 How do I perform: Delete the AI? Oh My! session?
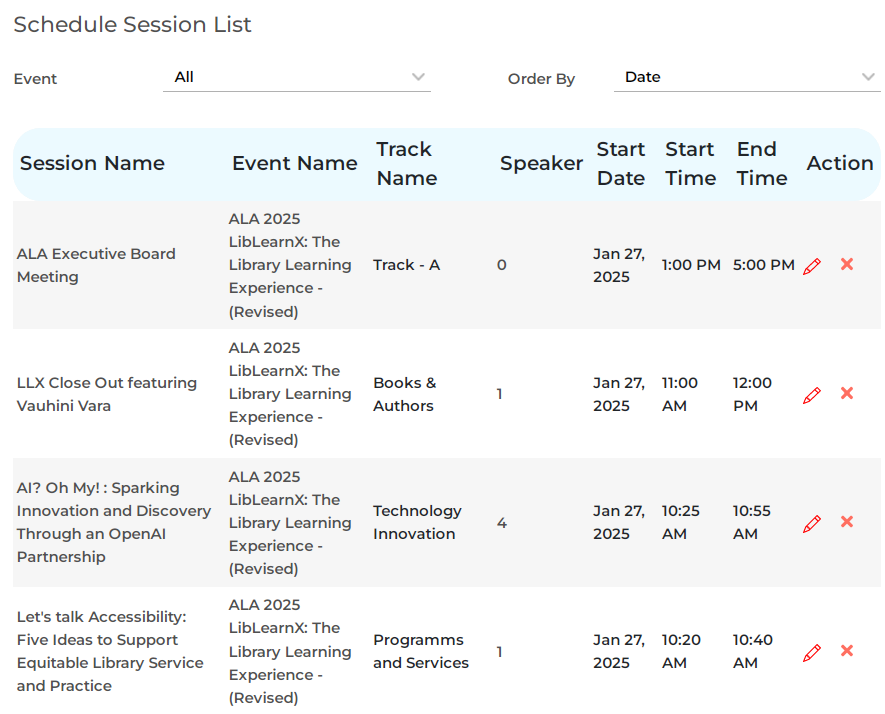(x=847, y=522)
